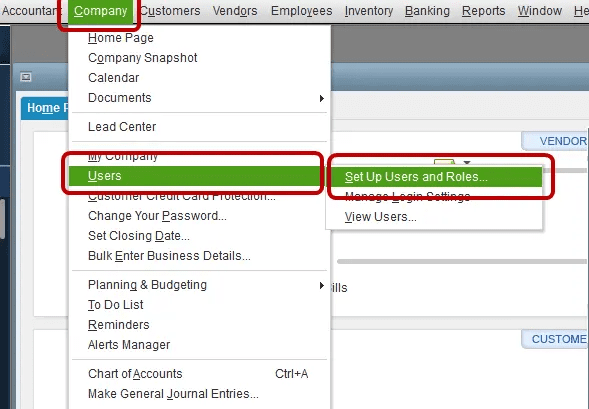This screenshot has height=409, width=589.
Task: Open the Banking menu
Action: (427, 11)
